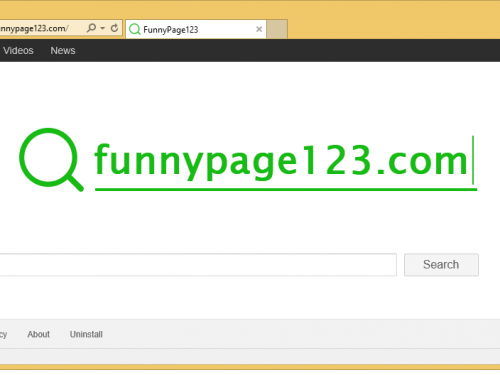Open the About link in footer
Viewport: 500px width, 375px height.
(38, 334)
